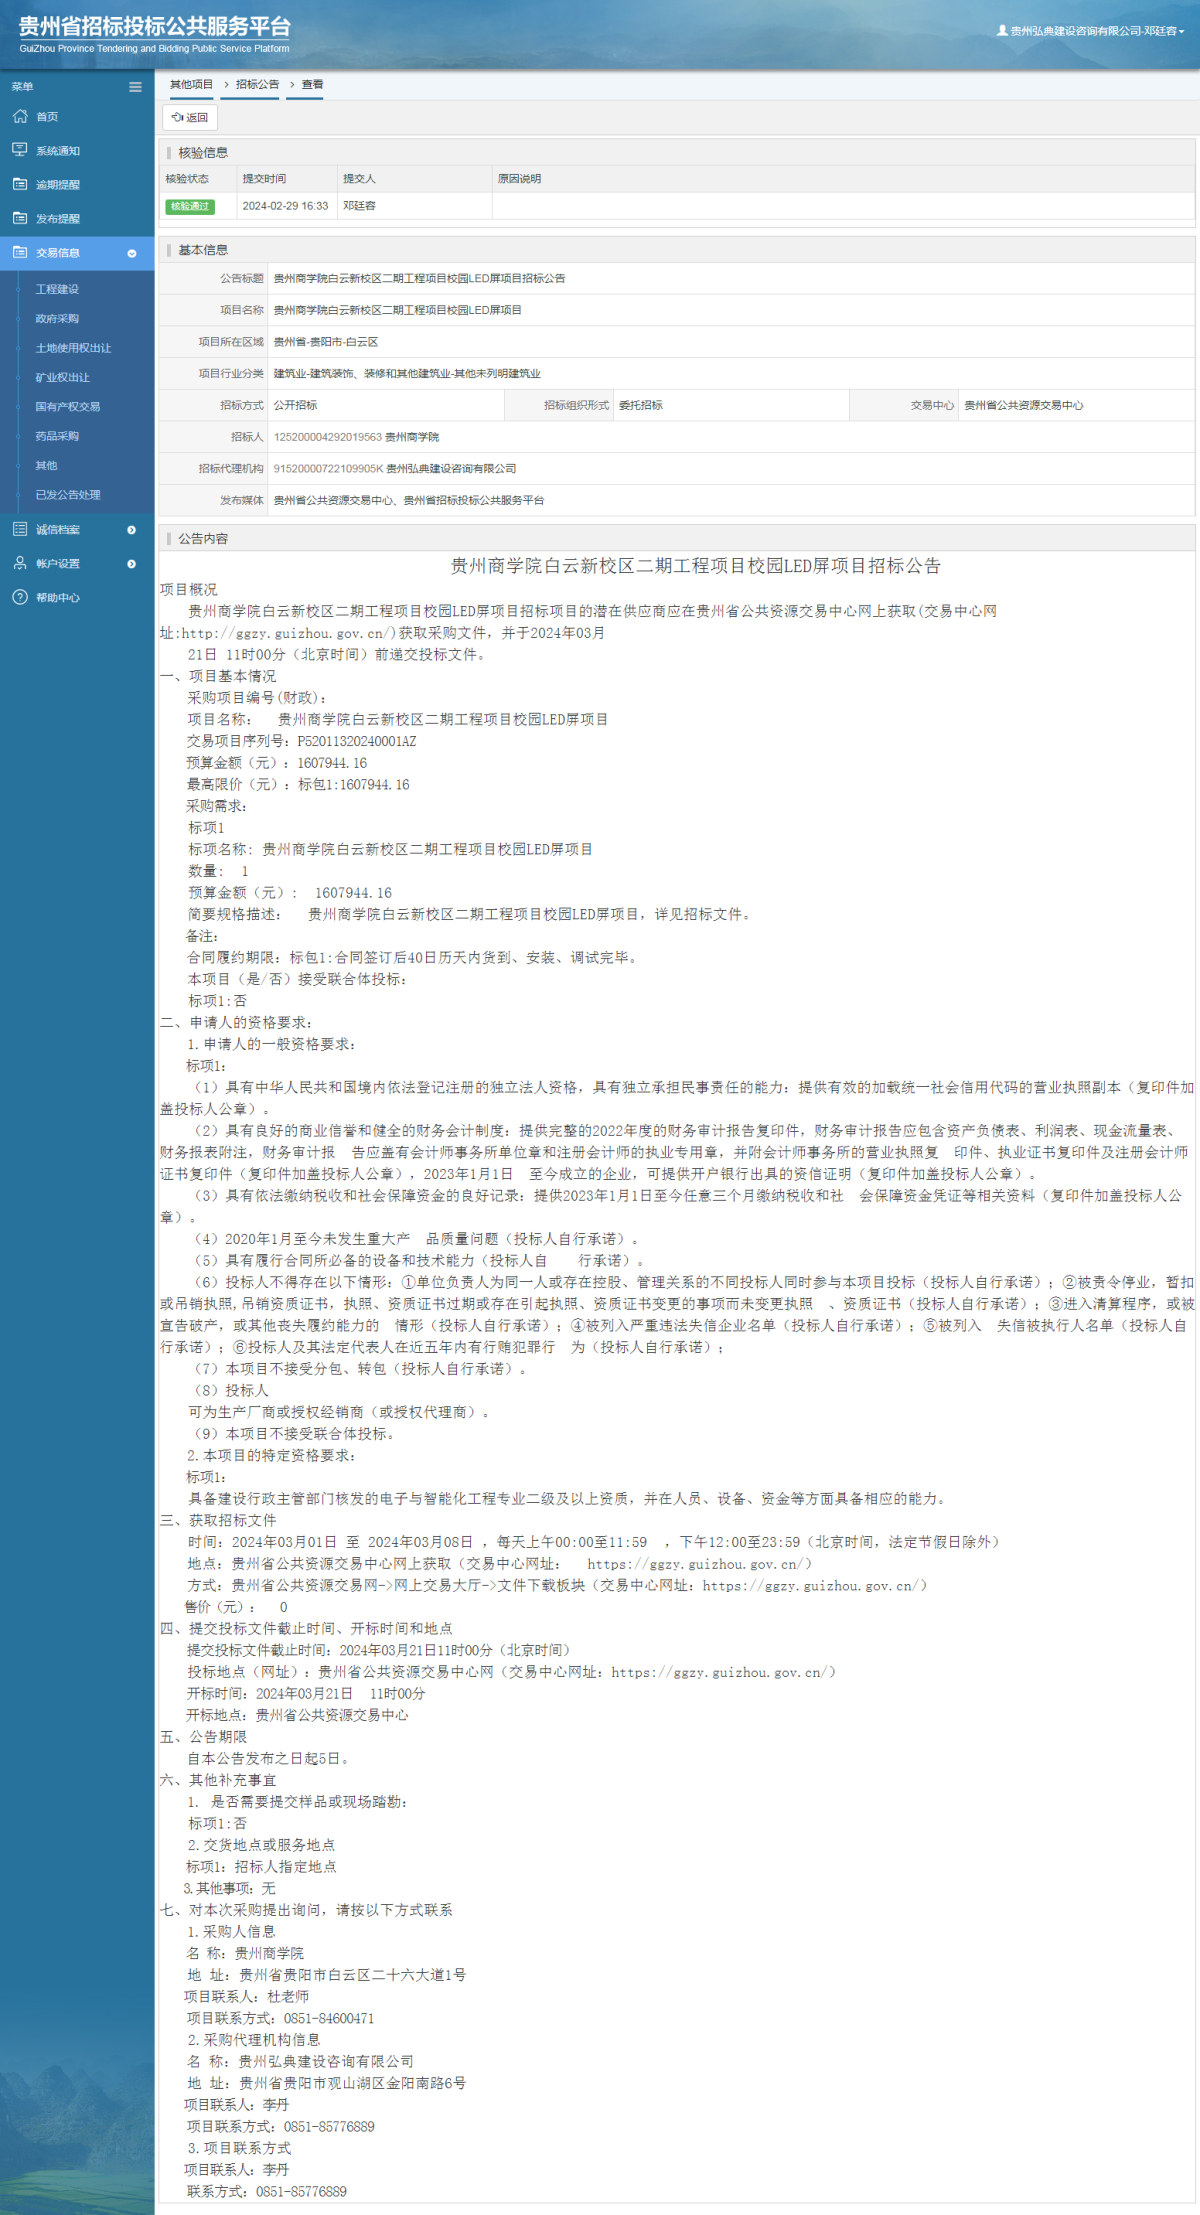Click address 贵阳市观山湖区金阳南路6号
This screenshot has width=1200, height=2215.
[x=353, y=2083]
